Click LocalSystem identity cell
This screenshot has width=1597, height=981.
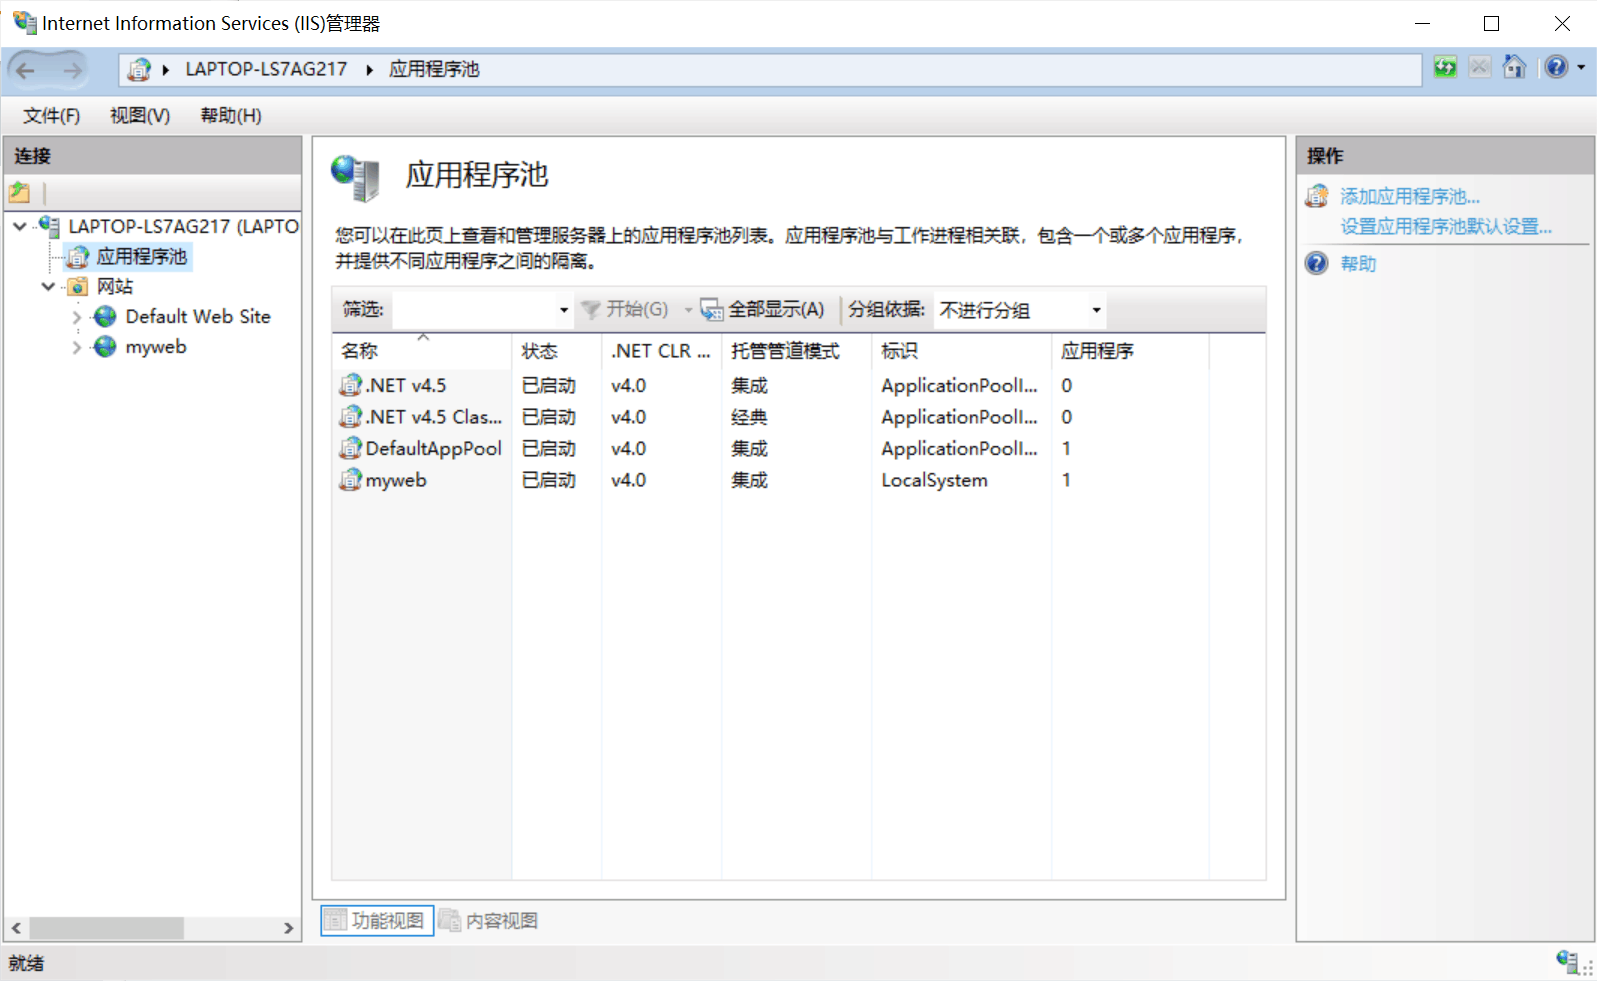(x=934, y=480)
